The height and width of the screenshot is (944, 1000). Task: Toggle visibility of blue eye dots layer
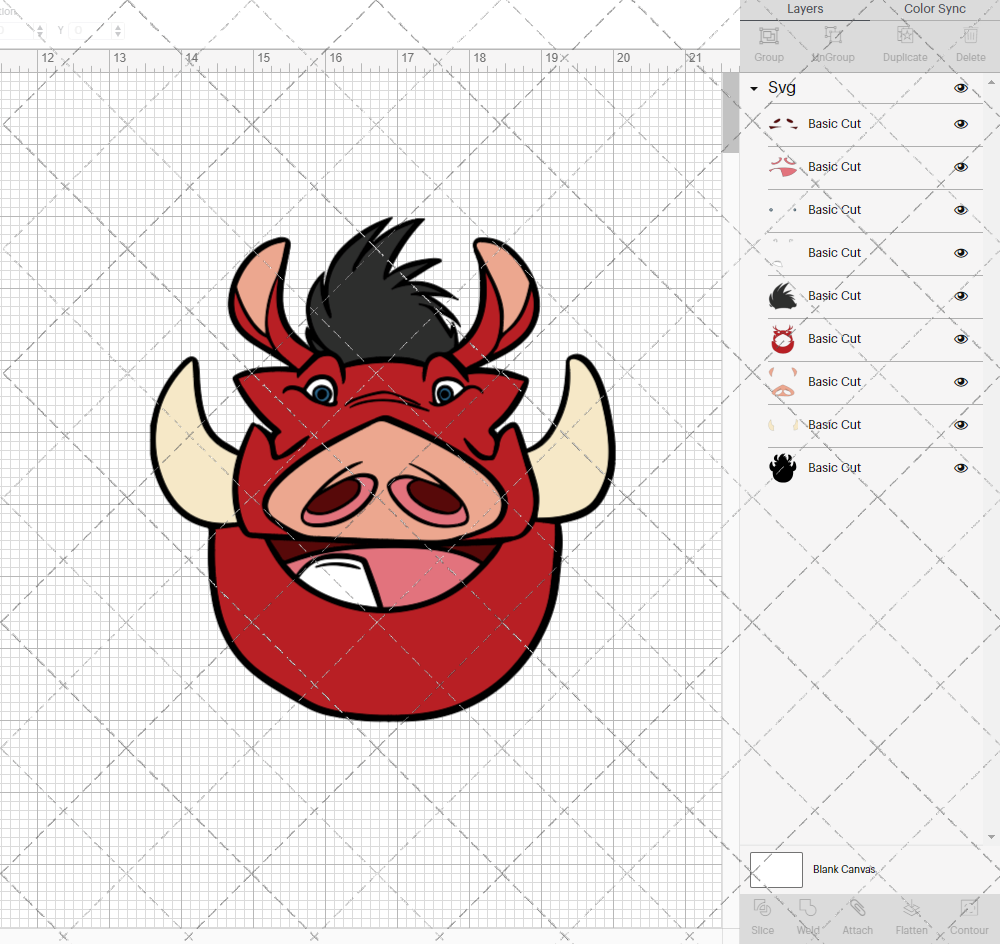click(x=960, y=210)
